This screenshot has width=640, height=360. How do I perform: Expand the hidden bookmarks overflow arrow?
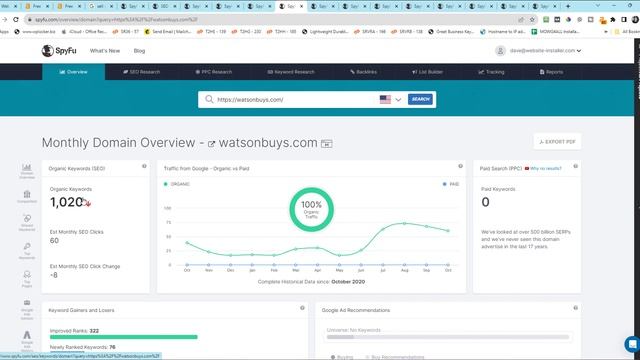[606, 31]
